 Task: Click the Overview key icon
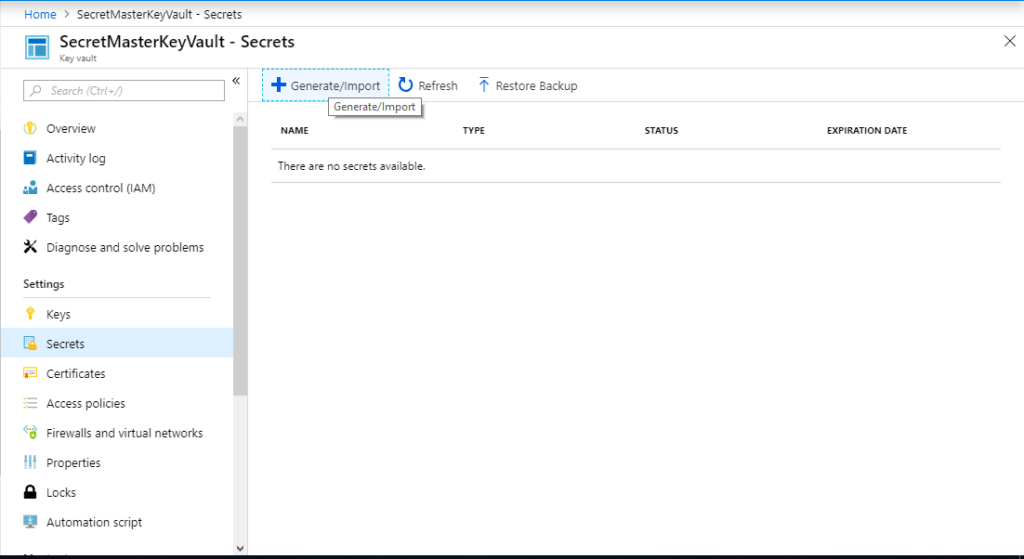(30, 128)
